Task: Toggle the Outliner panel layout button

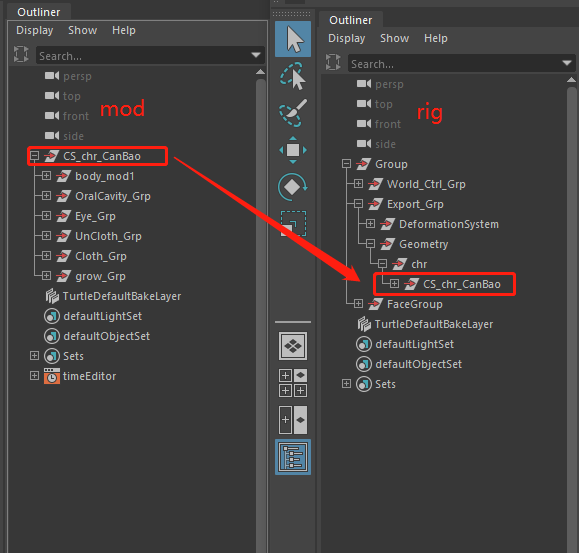Action: pyautogui.click(x=293, y=457)
